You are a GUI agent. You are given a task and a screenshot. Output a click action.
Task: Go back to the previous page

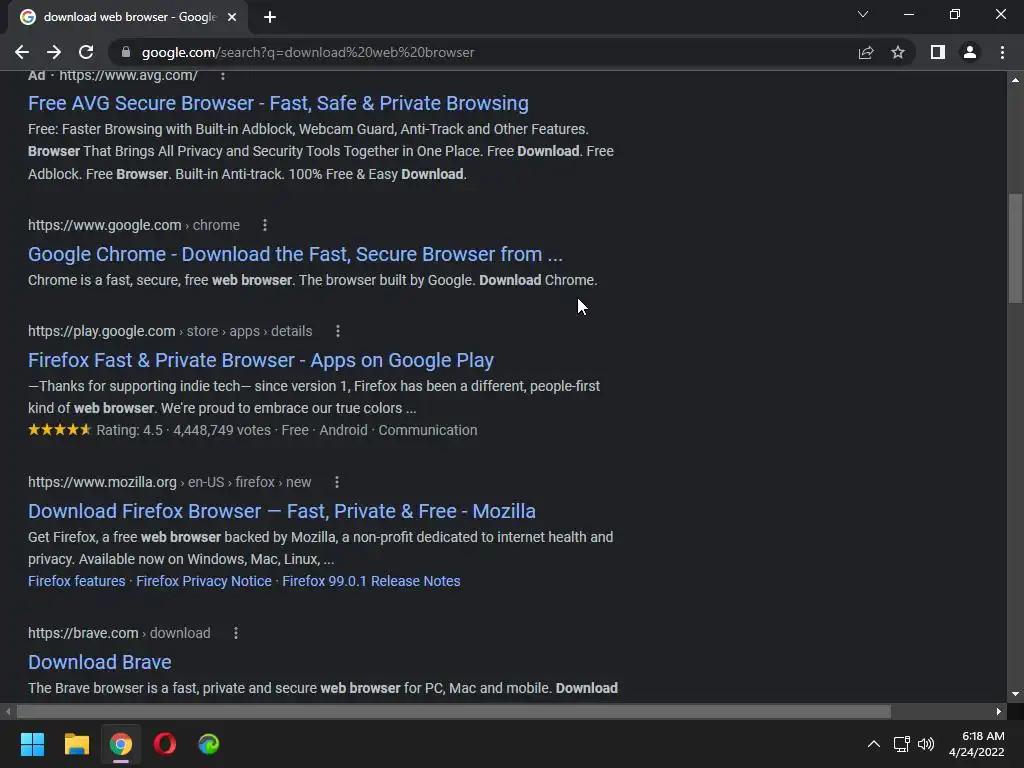click(22, 52)
